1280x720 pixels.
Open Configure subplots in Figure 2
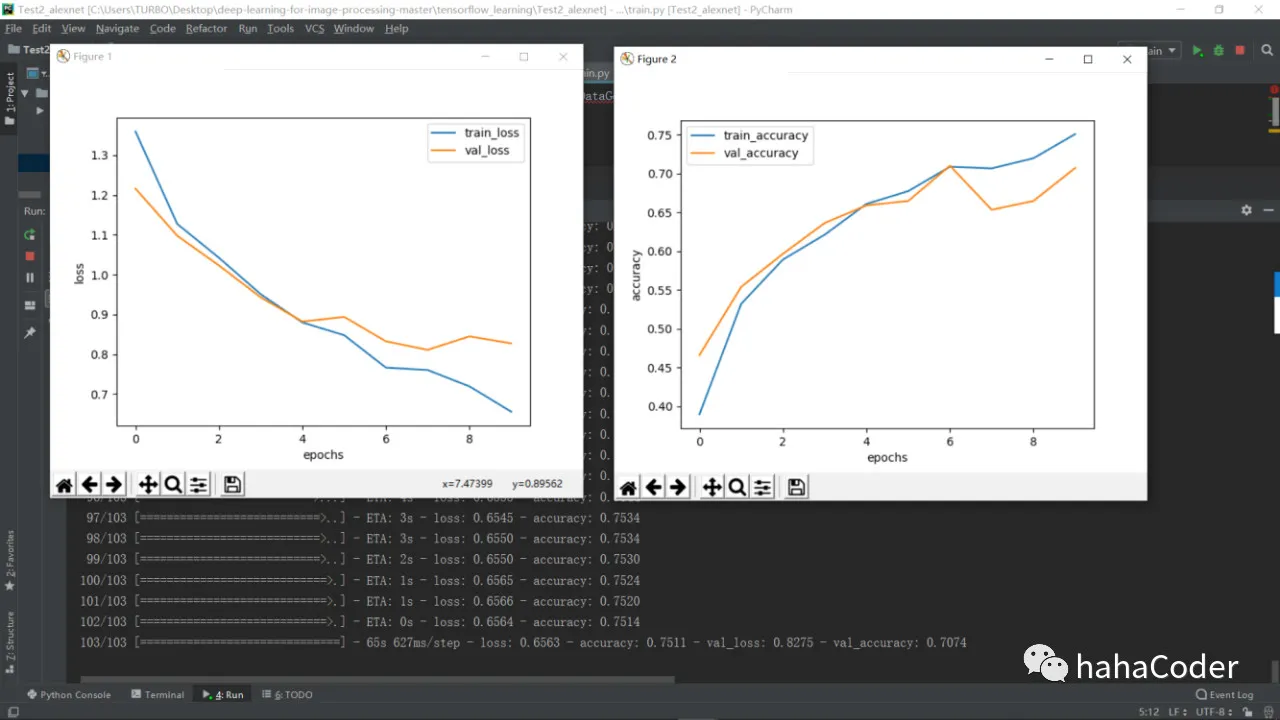pyautogui.click(x=762, y=487)
